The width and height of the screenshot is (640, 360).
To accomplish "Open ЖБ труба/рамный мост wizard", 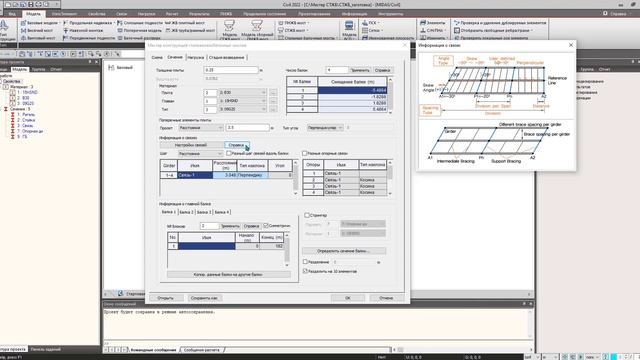I will coord(190,30).
